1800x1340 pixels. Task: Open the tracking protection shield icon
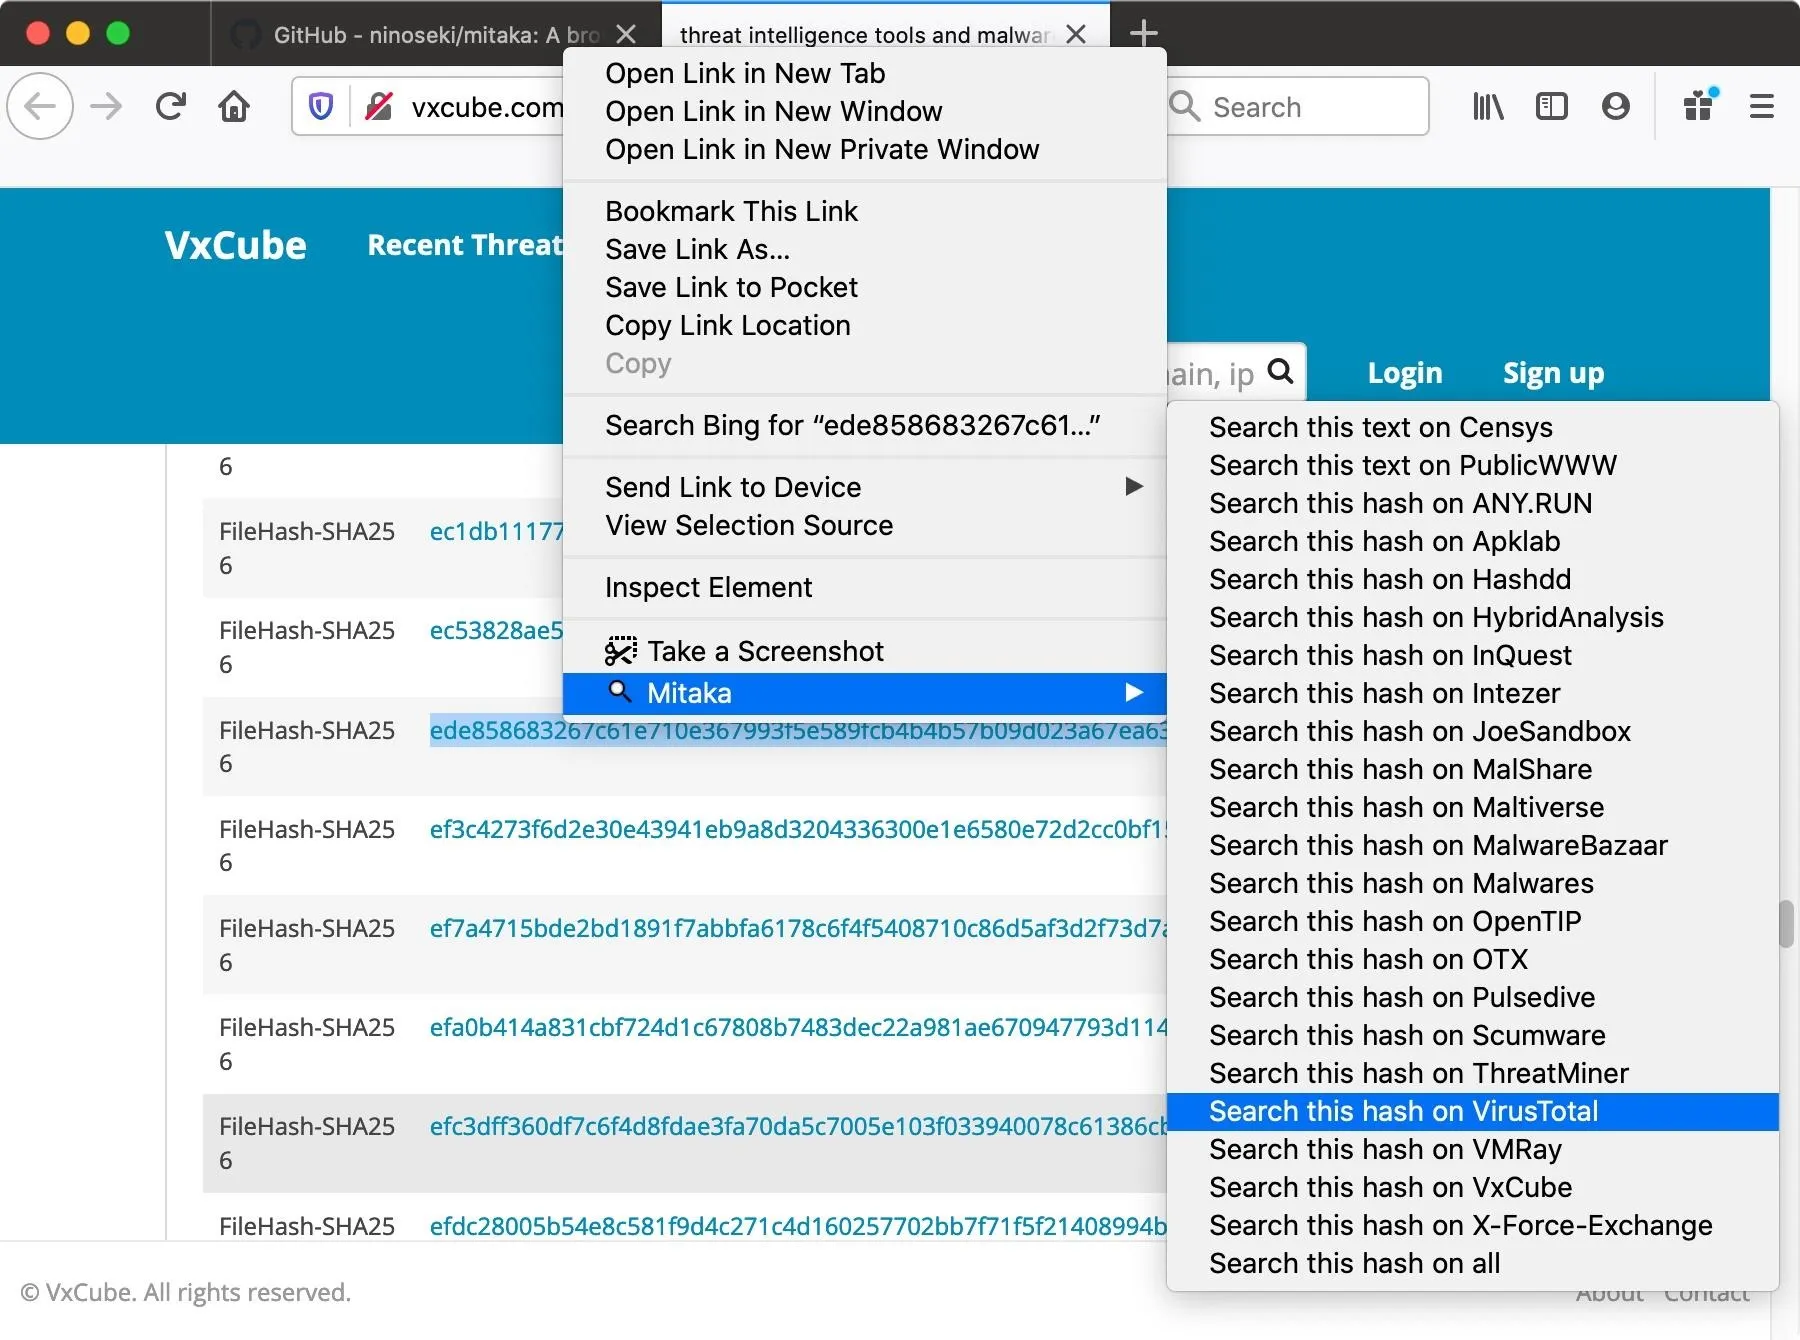click(x=321, y=106)
